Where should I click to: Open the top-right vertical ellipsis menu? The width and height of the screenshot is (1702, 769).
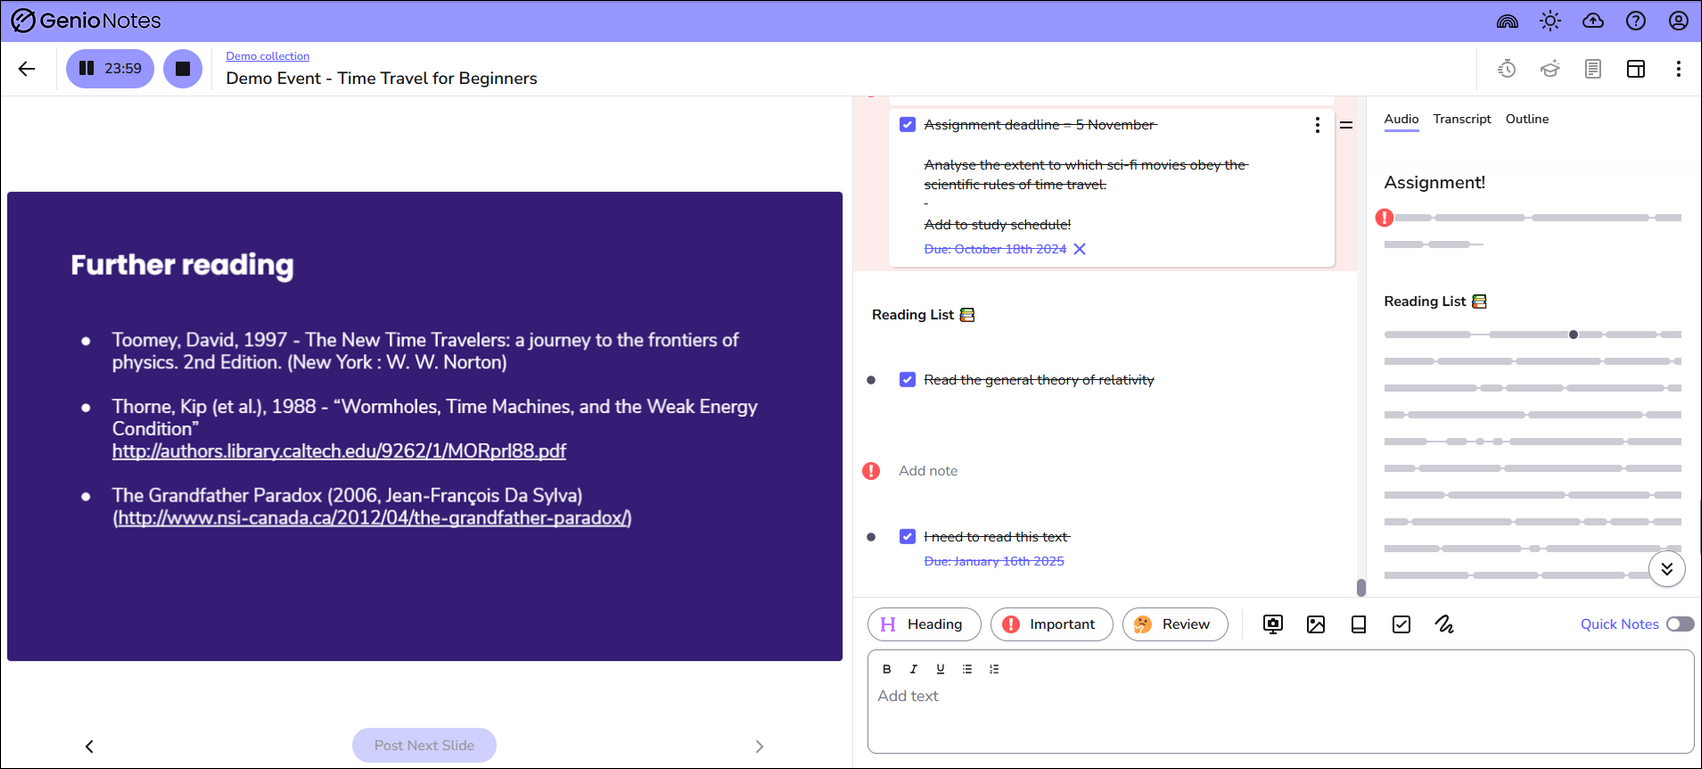click(x=1678, y=69)
